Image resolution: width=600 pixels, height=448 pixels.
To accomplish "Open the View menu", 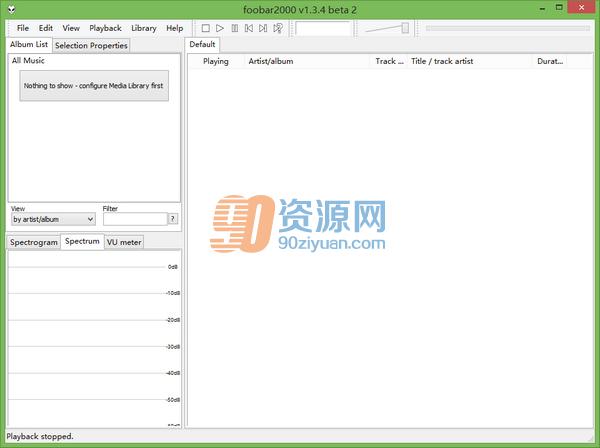I will 71,28.
